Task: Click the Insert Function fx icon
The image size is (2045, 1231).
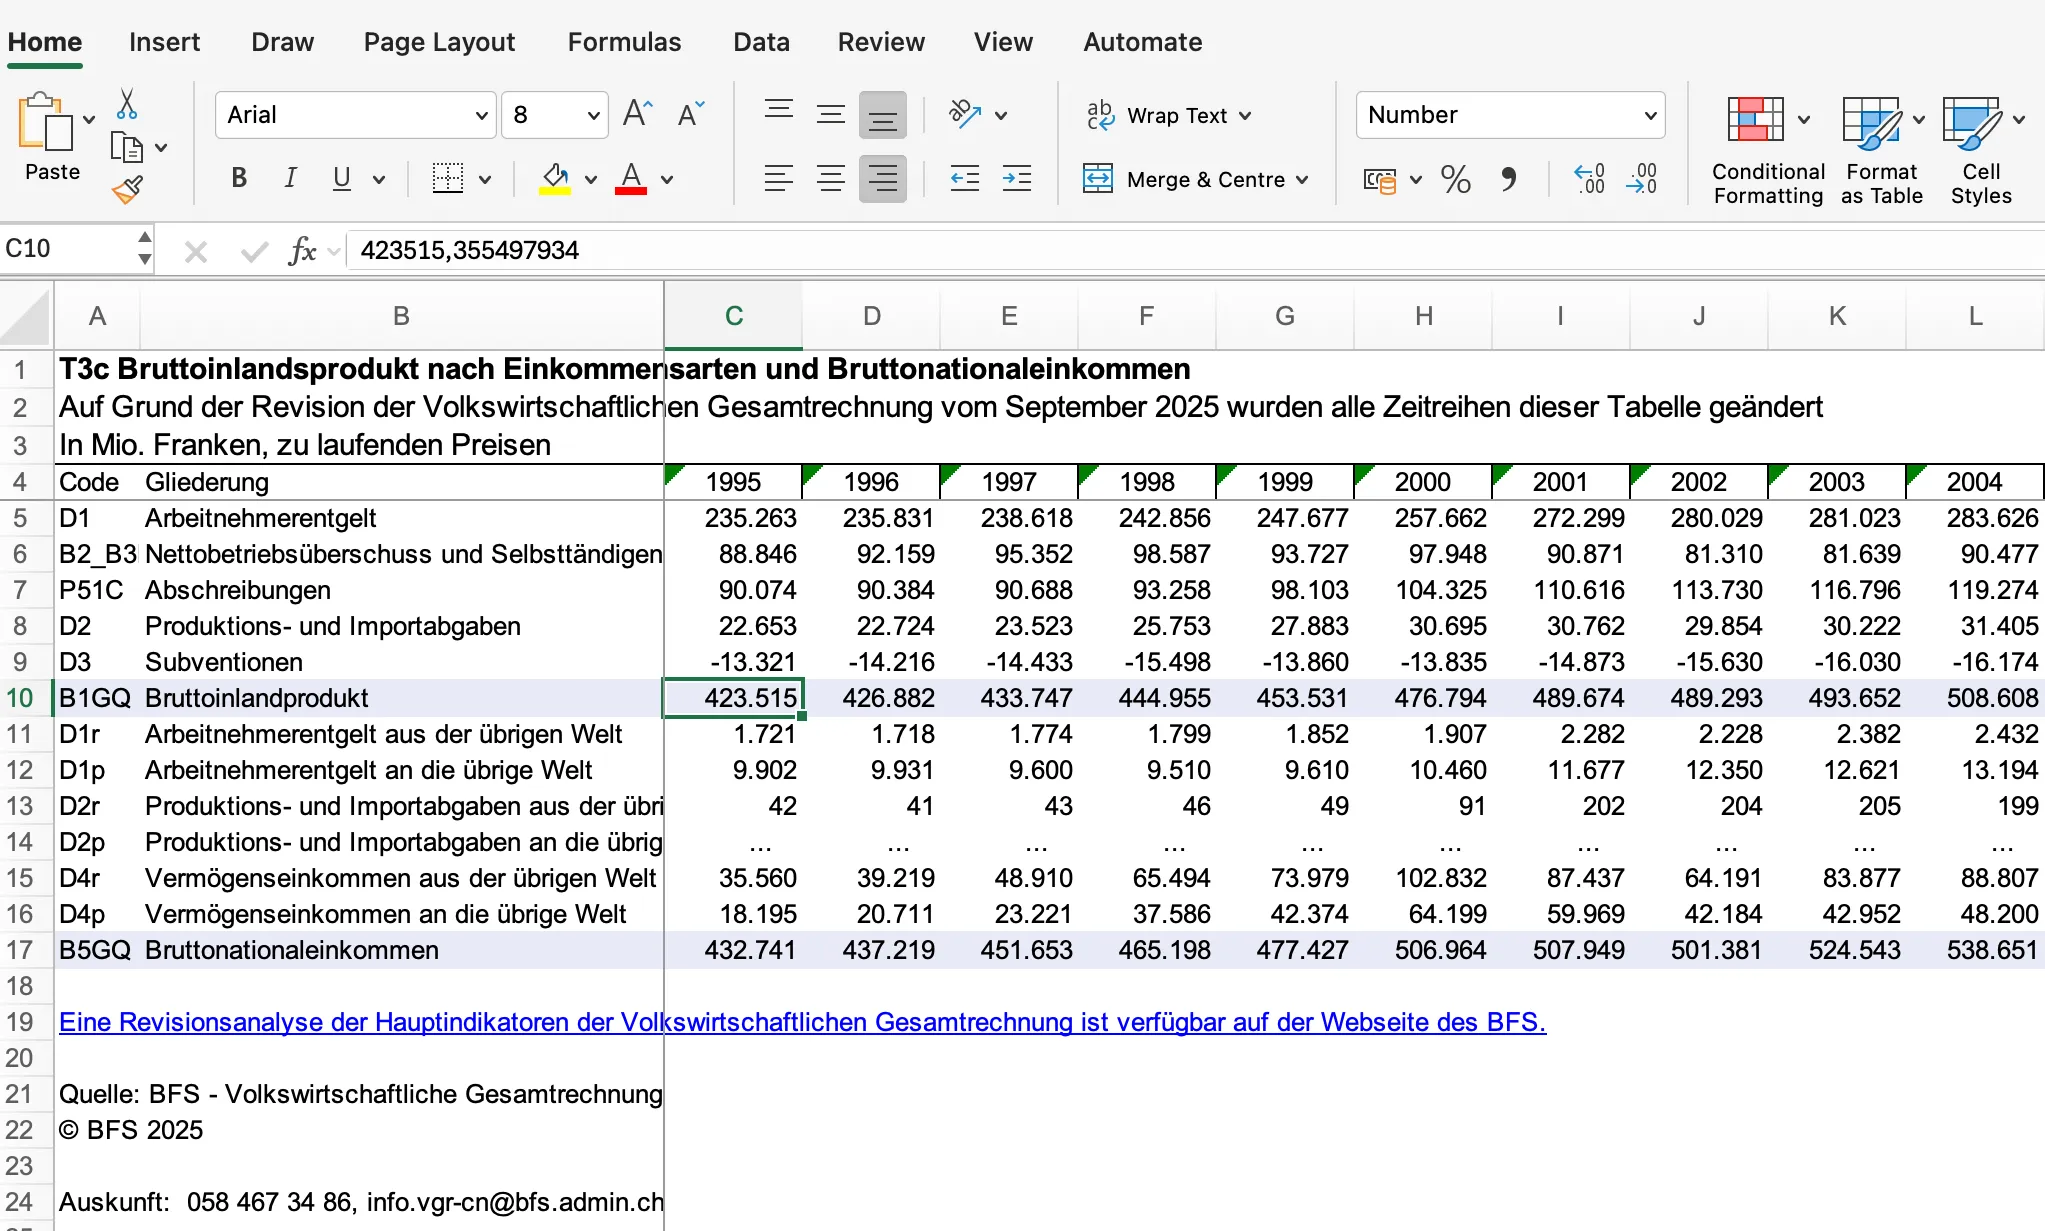Action: pos(301,250)
